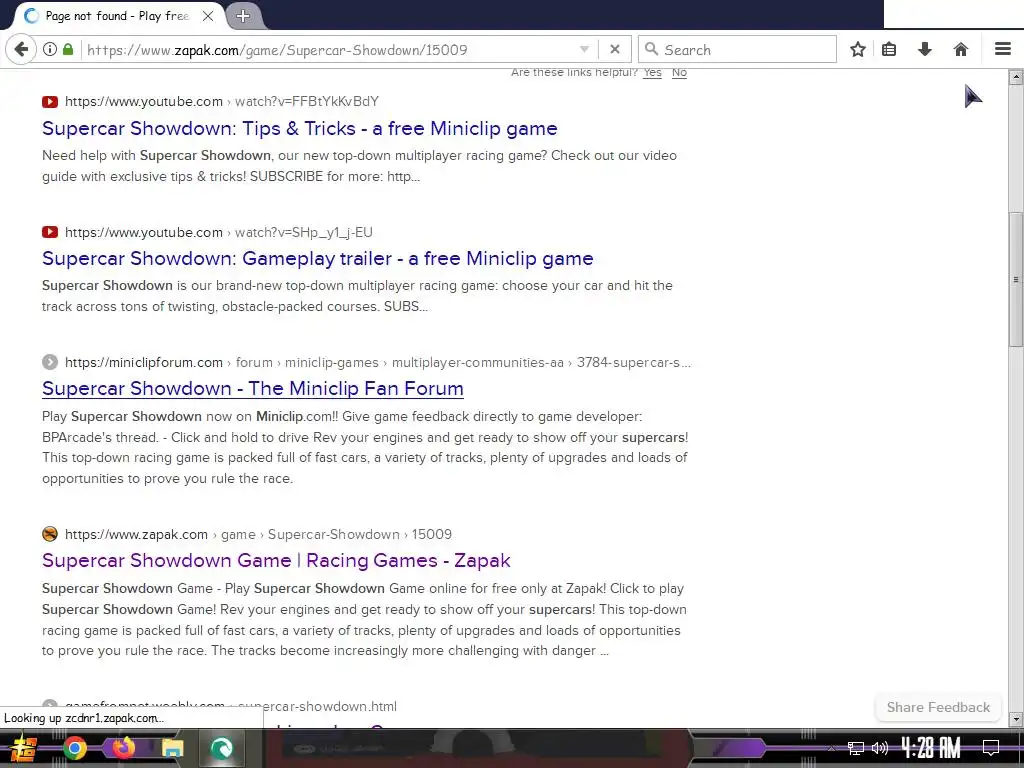Image resolution: width=1024 pixels, height=768 pixels.
Task: Expand the address bar history dropdown arrow
Action: pyautogui.click(x=584, y=50)
